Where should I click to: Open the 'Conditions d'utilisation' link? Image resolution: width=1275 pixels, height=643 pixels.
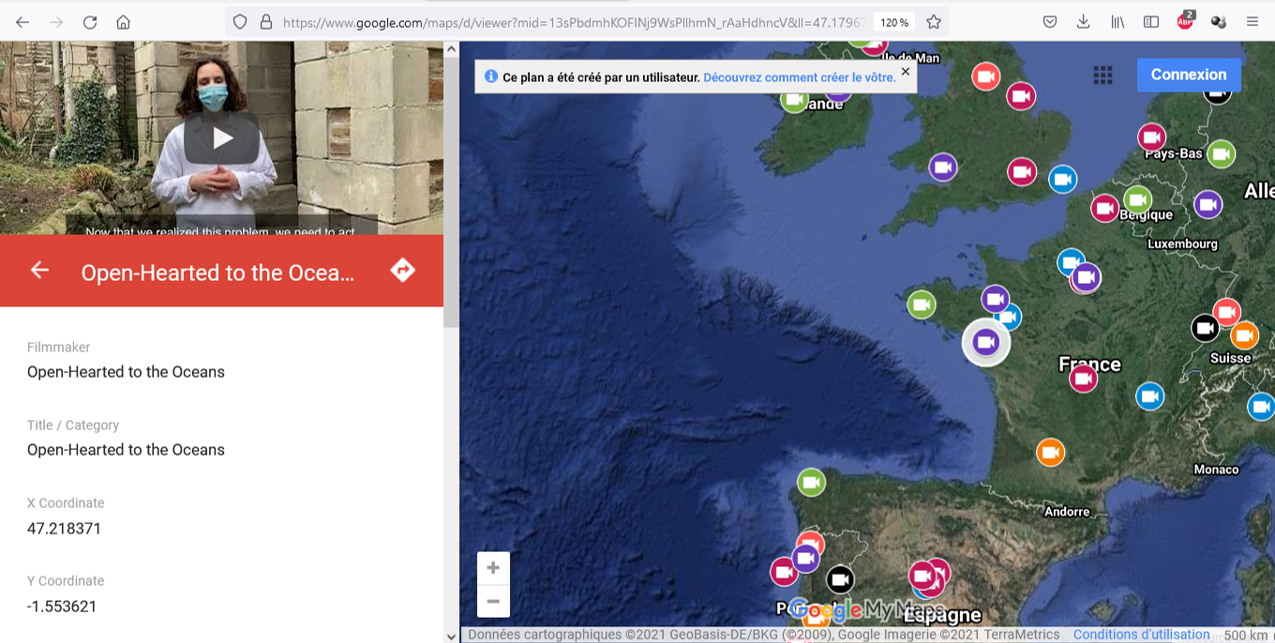pos(1141,635)
